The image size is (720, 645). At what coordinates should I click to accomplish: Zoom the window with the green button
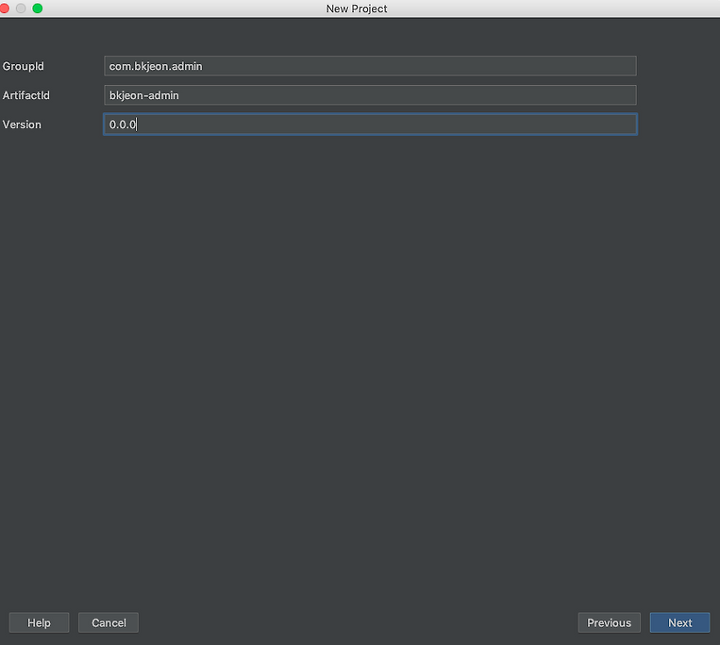[x=38, y=8]
